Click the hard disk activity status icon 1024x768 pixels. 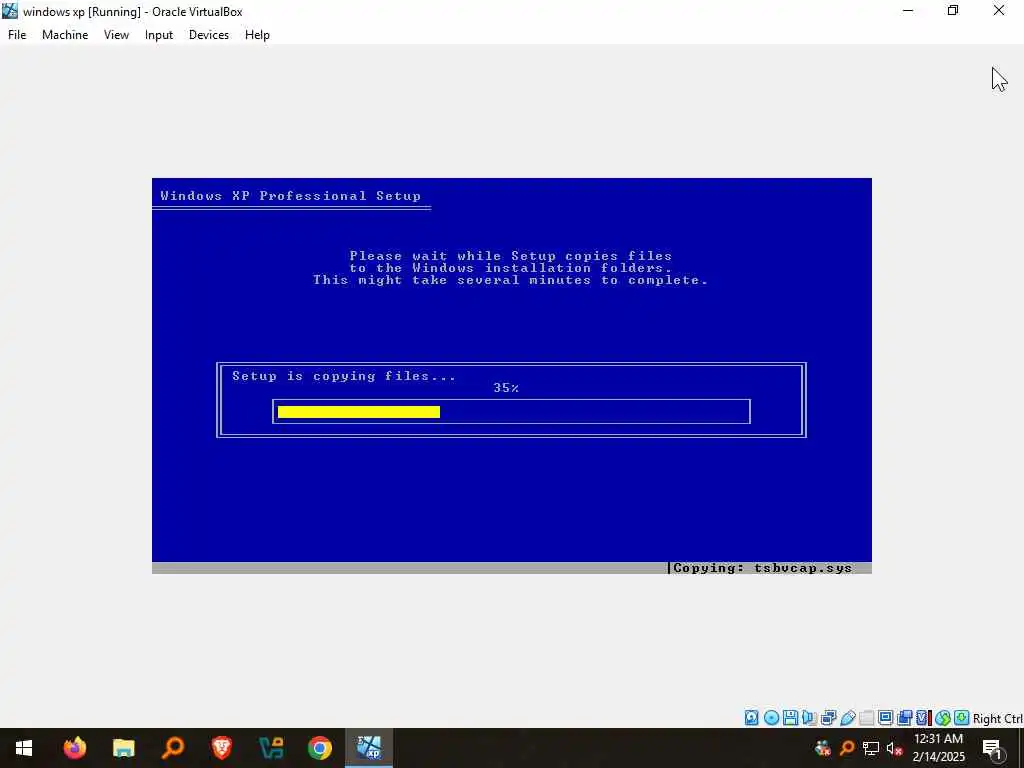click(752, 718)
